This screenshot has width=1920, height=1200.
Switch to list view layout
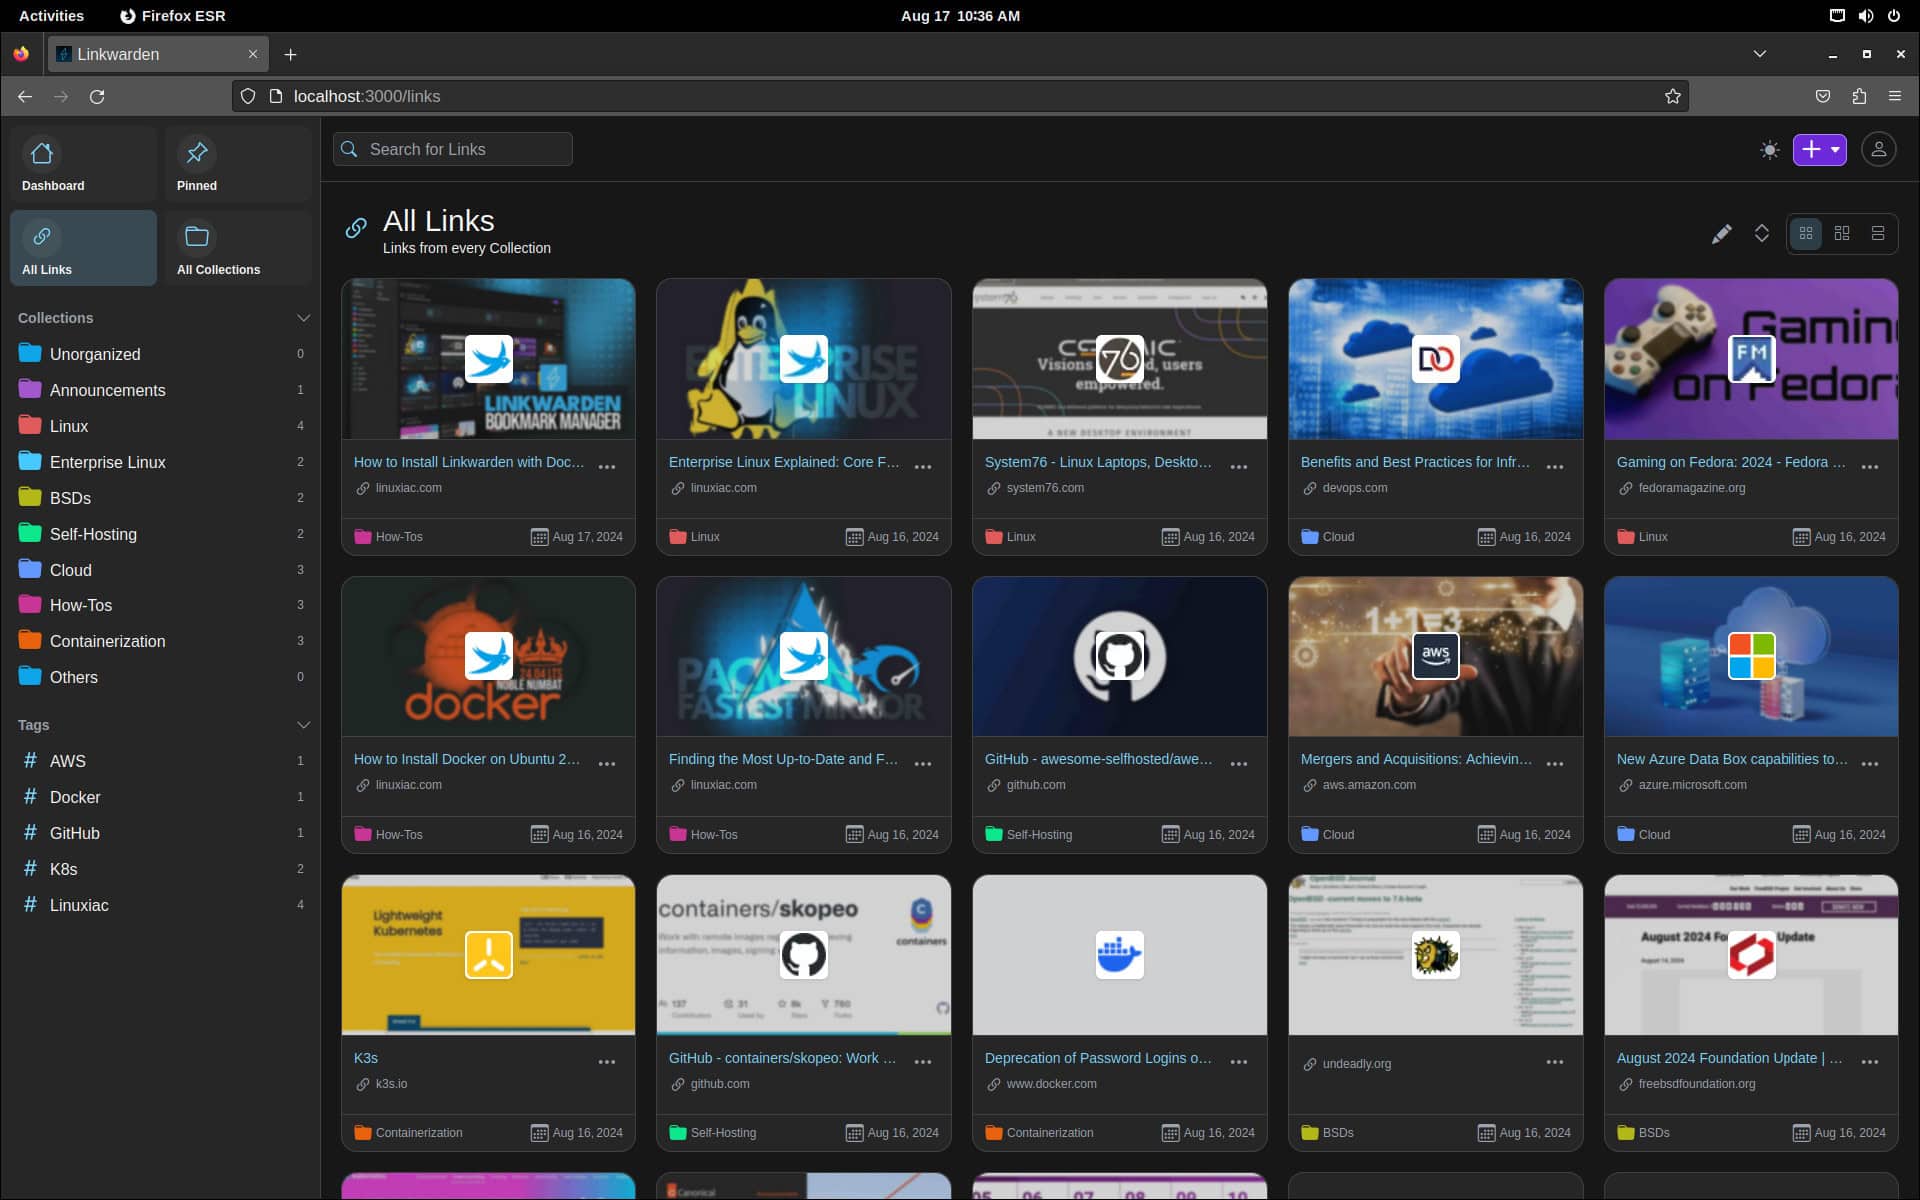pos(1878,234)
